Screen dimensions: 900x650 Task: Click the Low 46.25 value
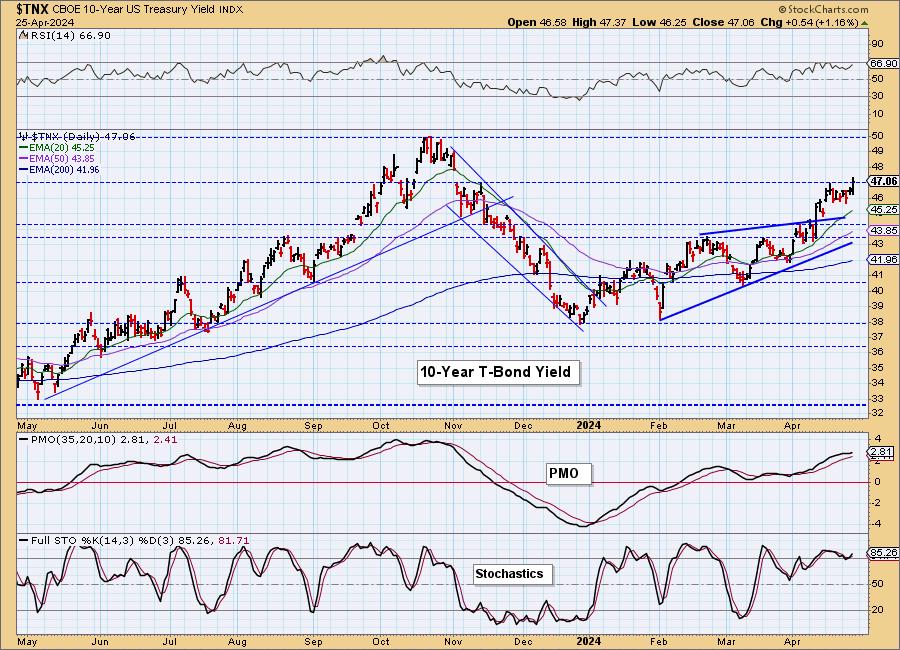[x=659, y=22]
